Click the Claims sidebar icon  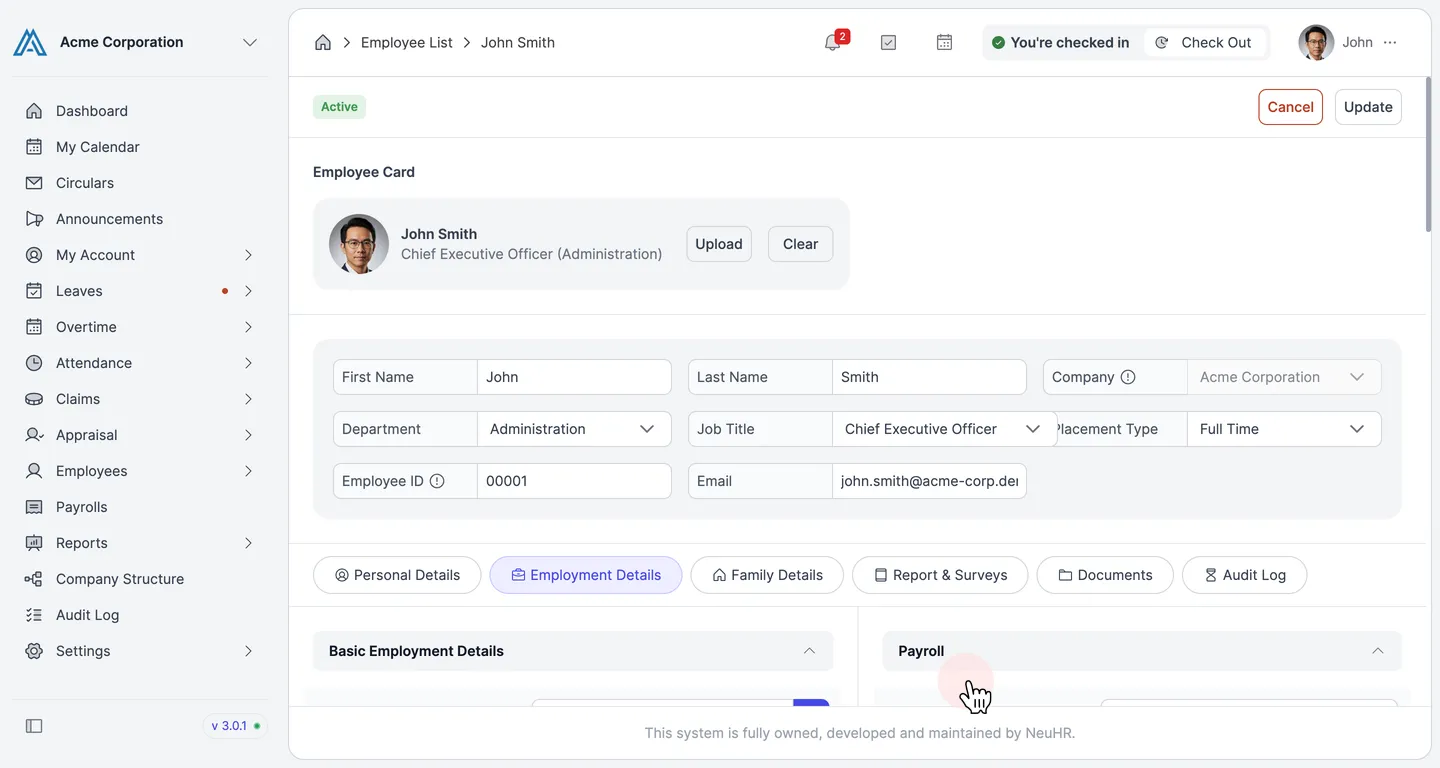point(34,399)
